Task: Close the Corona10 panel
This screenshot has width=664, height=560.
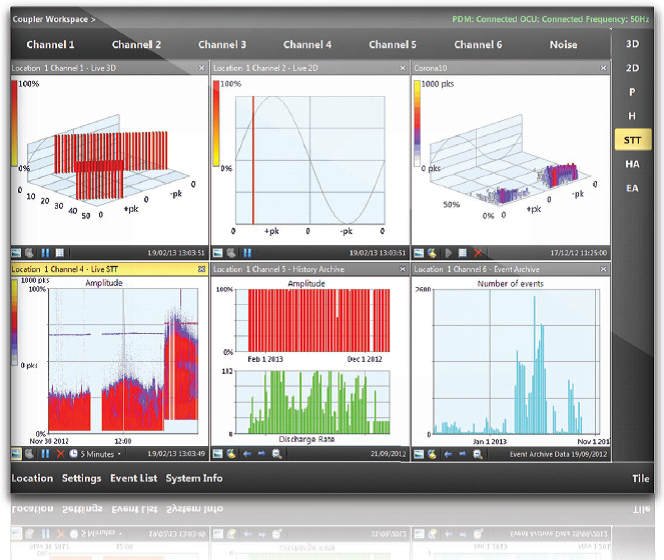Action: 603,68
